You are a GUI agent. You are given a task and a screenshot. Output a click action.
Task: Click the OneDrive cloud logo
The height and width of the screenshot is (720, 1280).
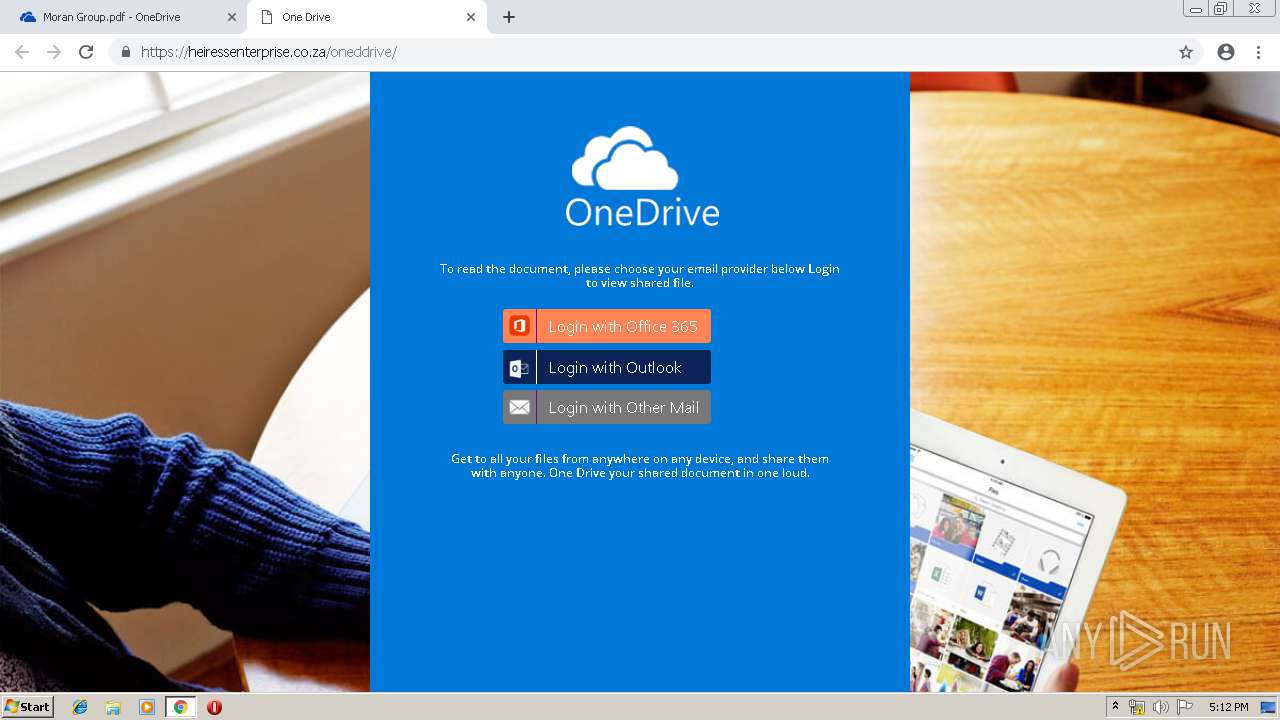point(625,158)
